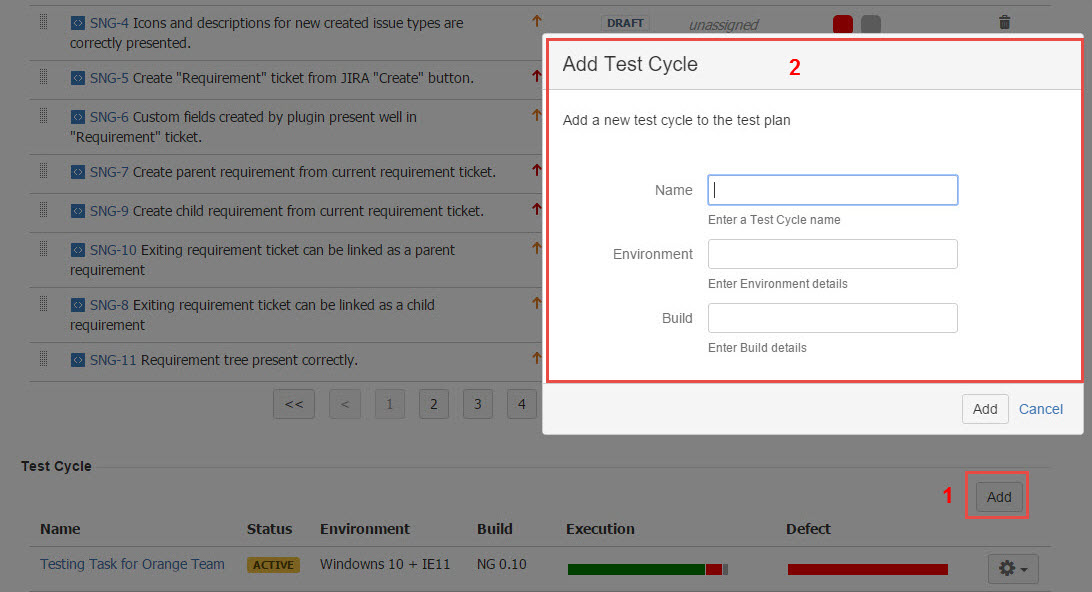This screenshot has height=592, width=1092.
Task: Cancel the Add Test Cycle dialog
Action: tap(1041, 409)
